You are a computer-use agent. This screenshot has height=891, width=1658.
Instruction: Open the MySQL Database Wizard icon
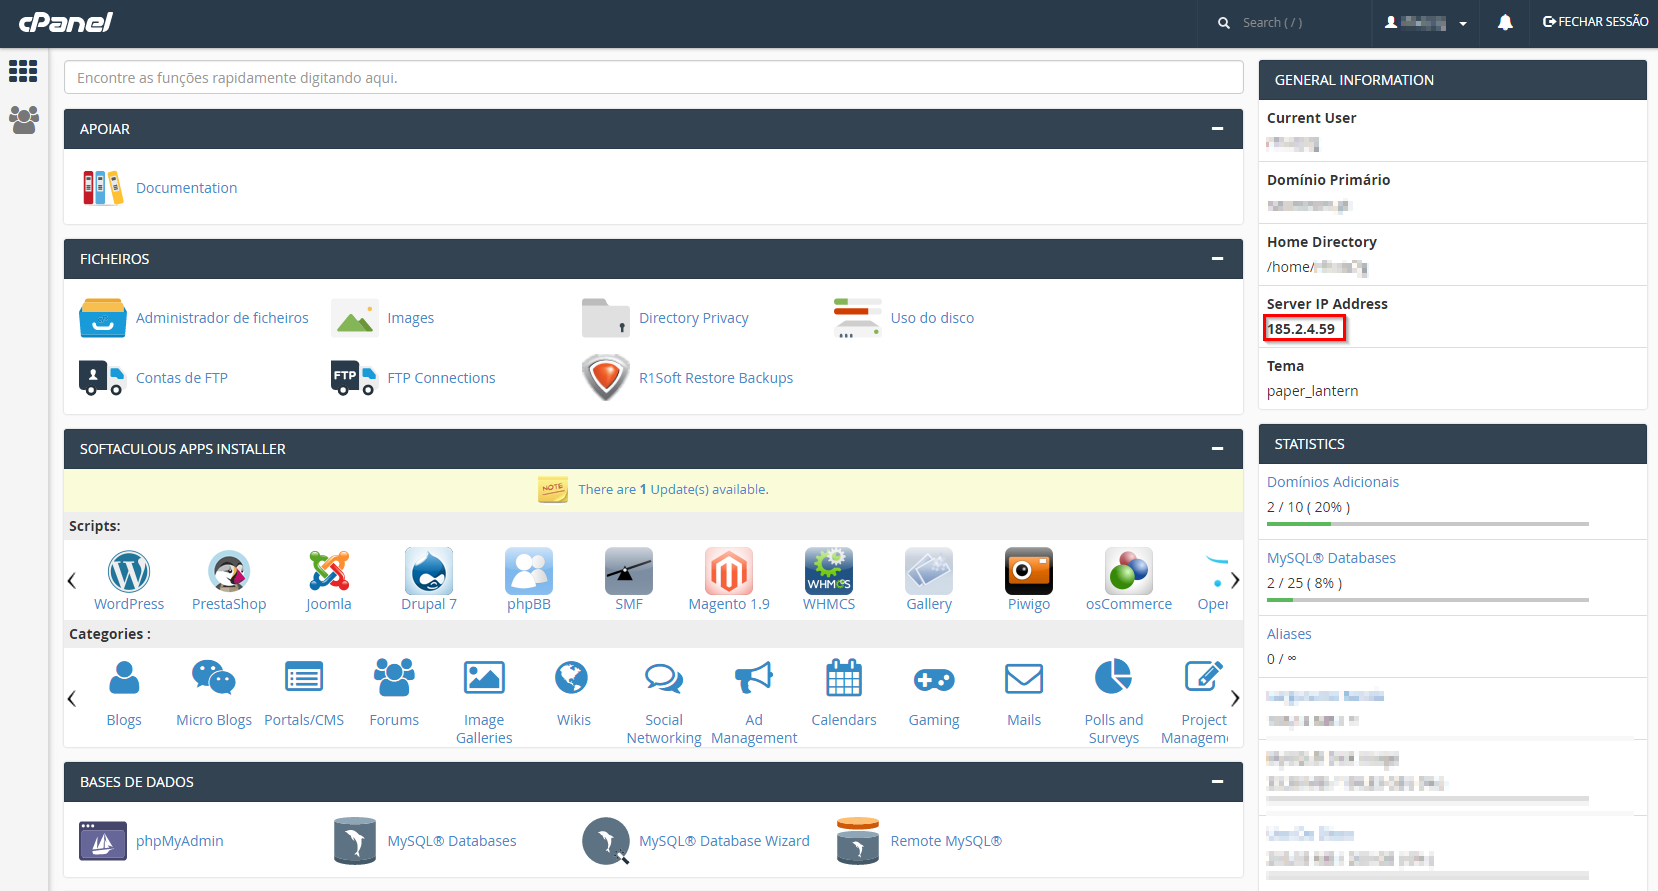[606, 841]
